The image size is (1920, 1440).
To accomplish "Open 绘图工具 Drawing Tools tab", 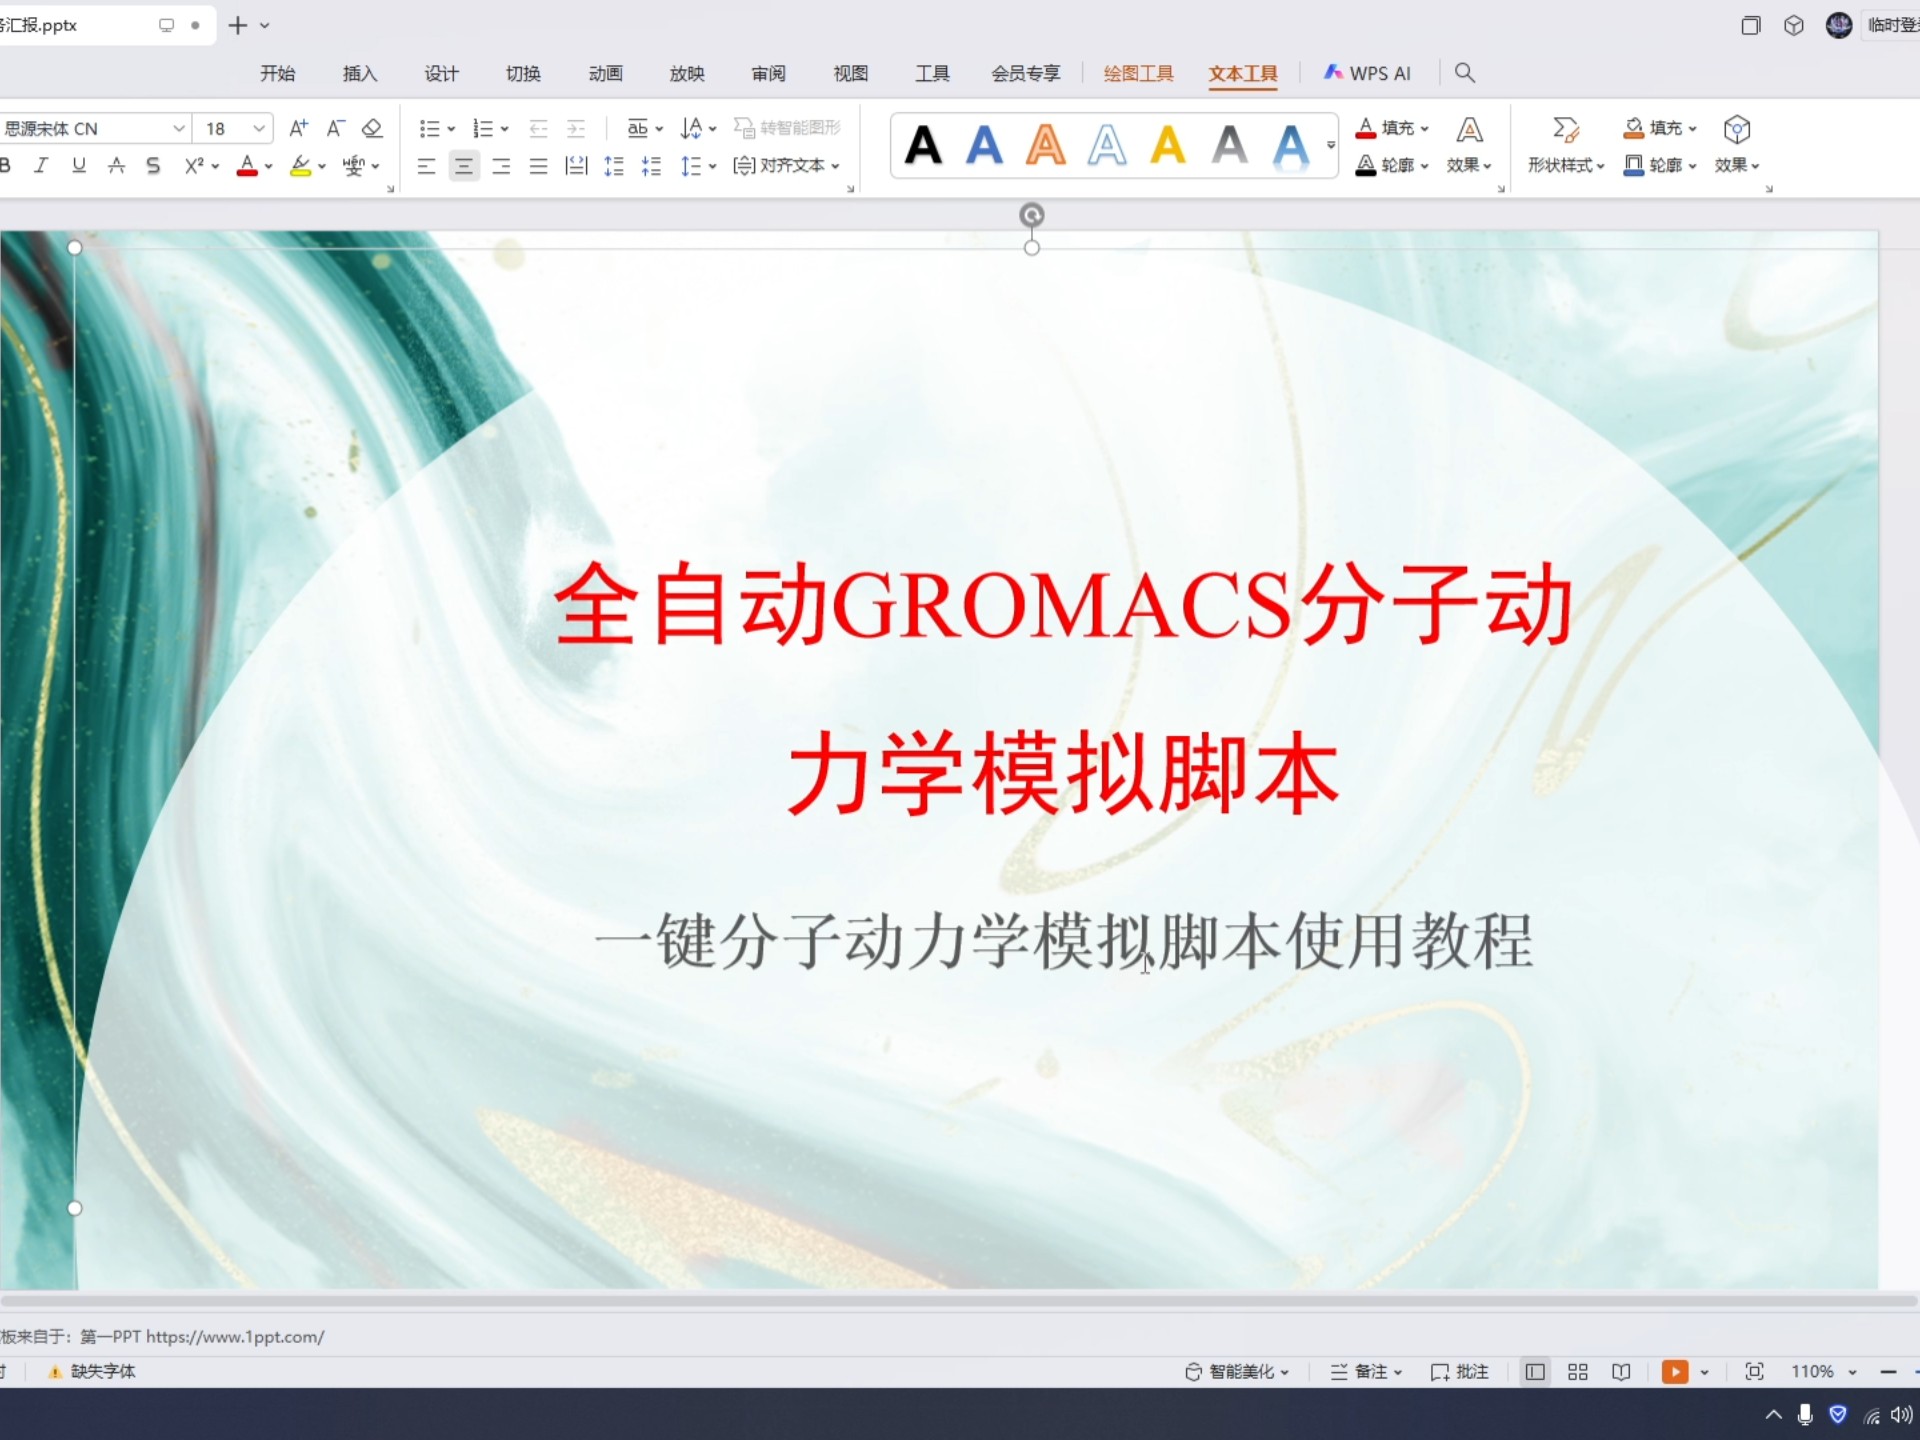I will point(1138,73).
